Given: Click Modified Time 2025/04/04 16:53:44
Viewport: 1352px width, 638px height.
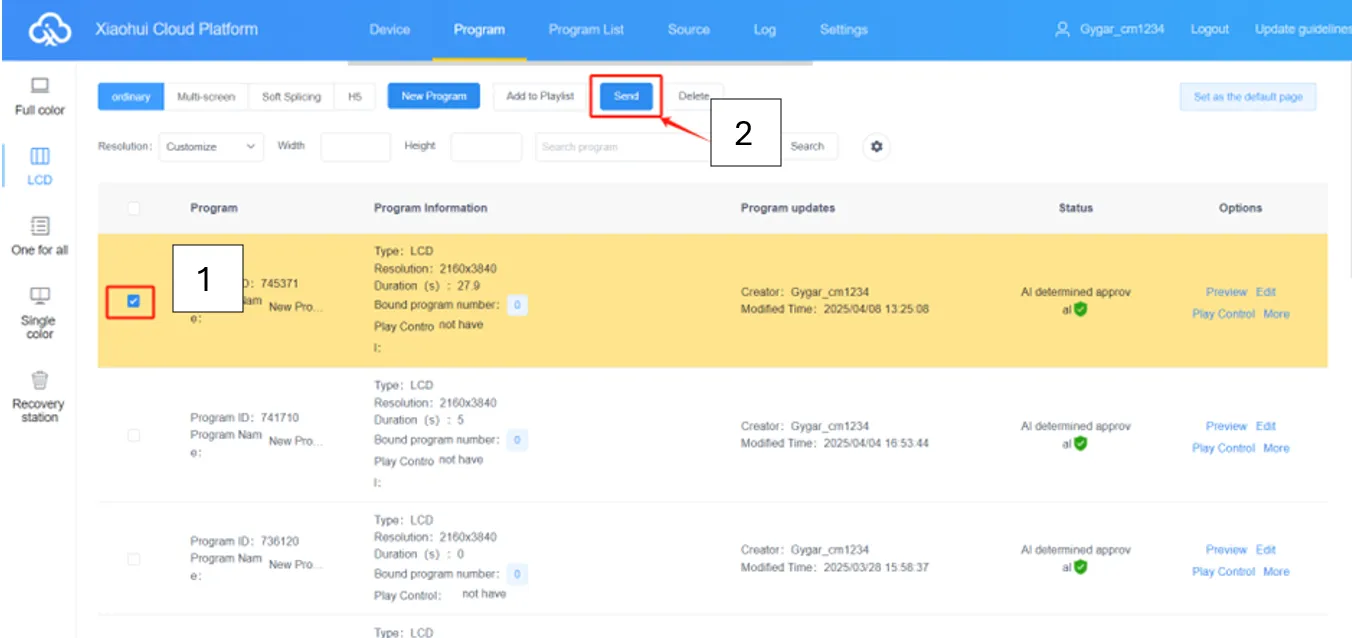Looking at the screenshot, I should point(834,443).
